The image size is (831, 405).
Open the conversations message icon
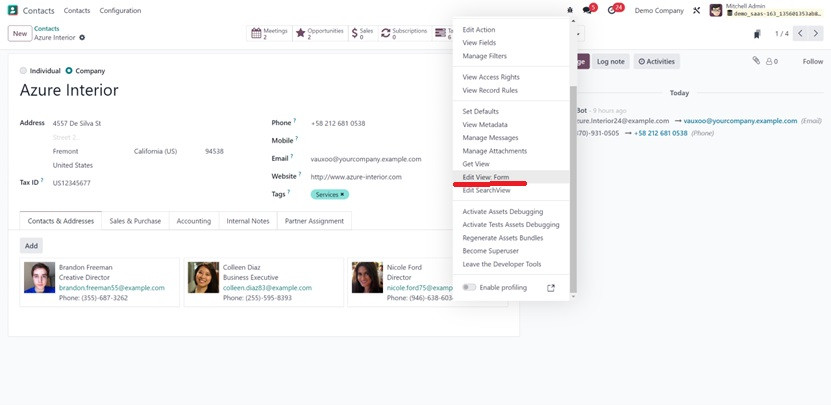[x=587, y=10]
